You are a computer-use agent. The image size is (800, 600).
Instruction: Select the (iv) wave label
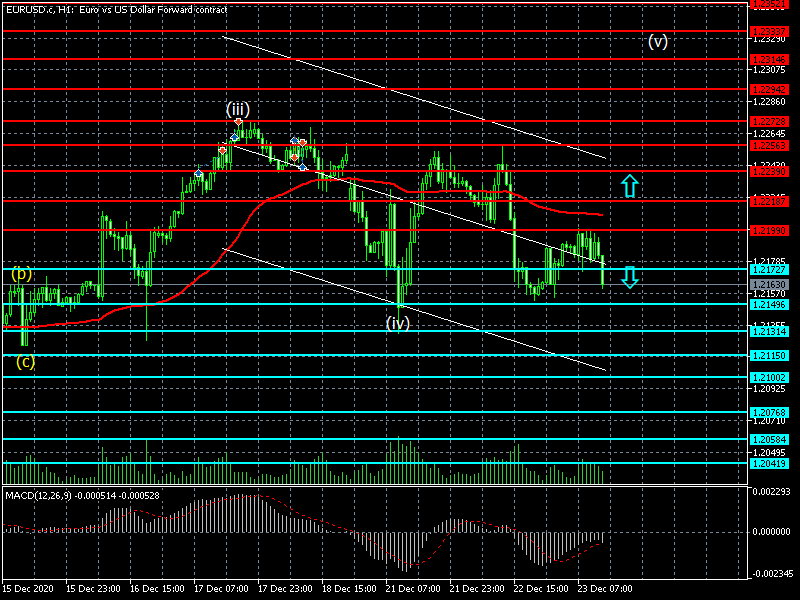tap(397, 323)
